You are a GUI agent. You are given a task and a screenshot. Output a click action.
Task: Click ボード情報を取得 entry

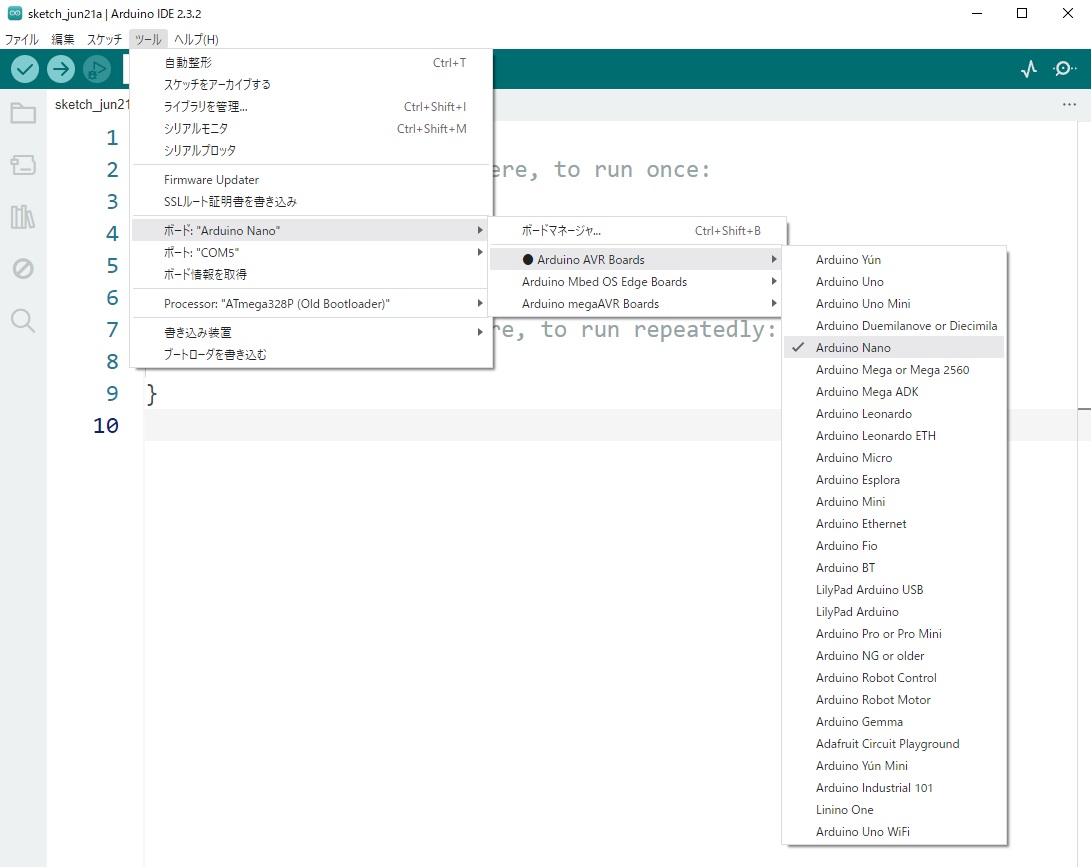coord(310,274)
